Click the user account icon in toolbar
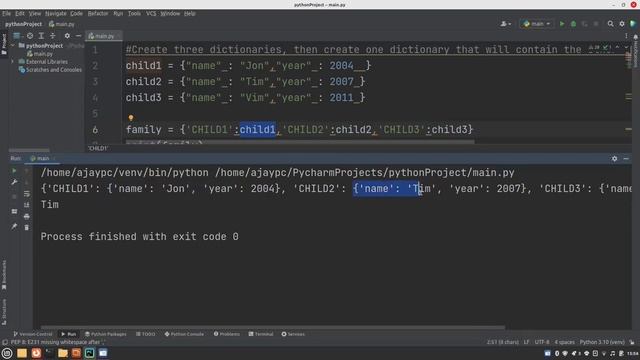 click(x=505, y=24)
